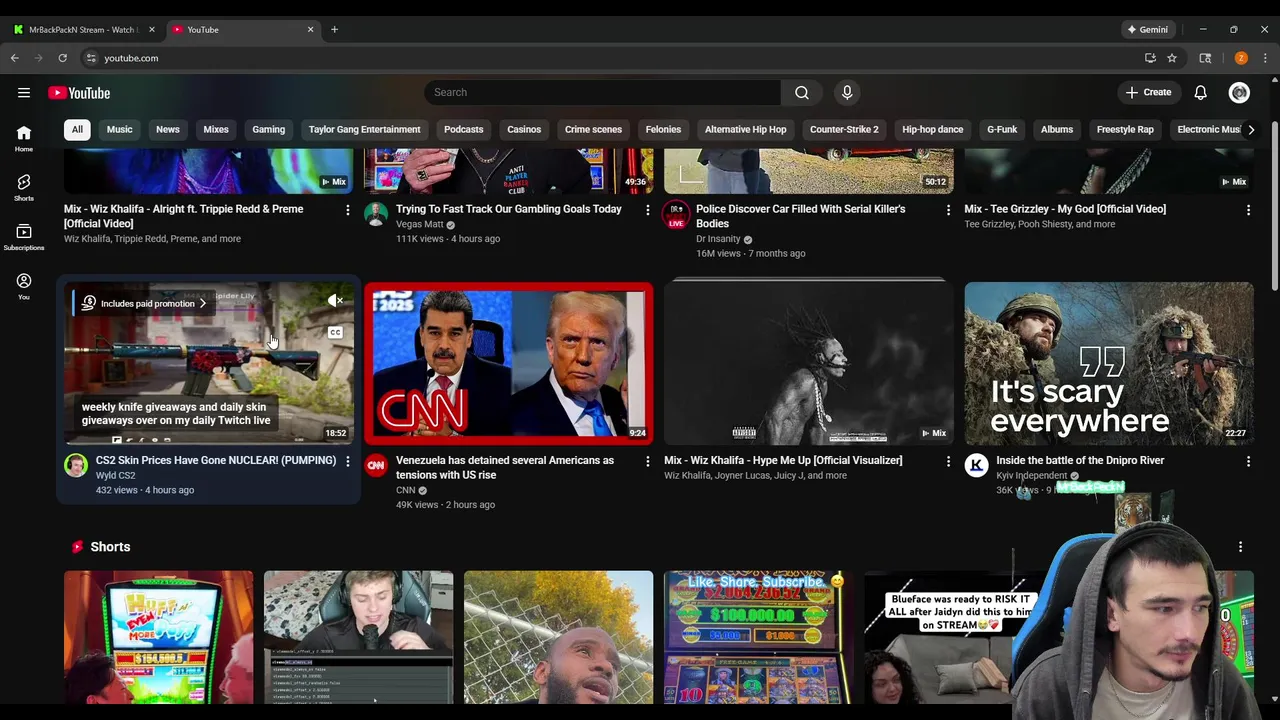Click Wyld CS2 channel name
1280x720 pixels.
coord(115,476)
